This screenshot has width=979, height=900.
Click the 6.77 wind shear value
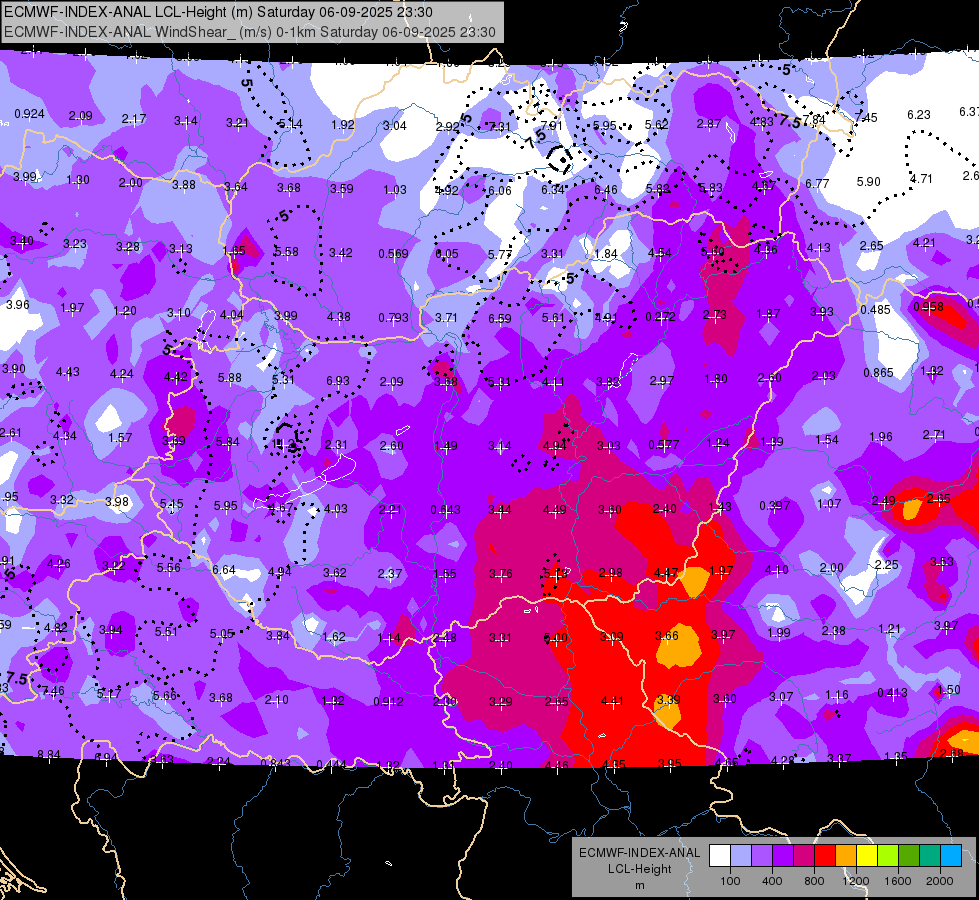[x=817, y=184]
